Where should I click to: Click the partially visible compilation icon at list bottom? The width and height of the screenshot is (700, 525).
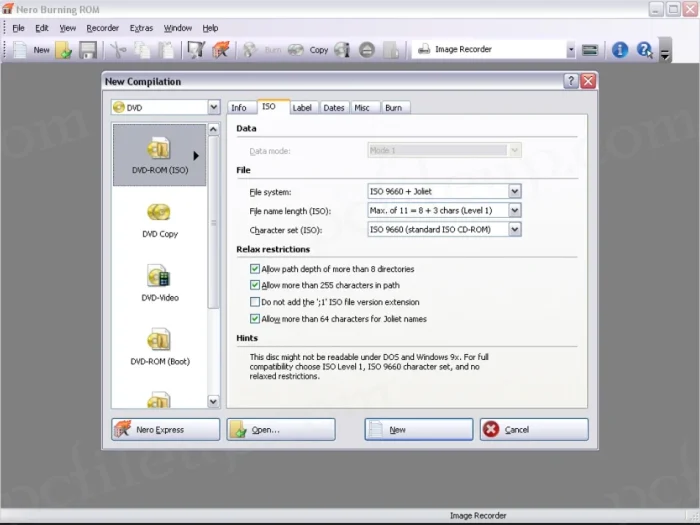[x=158, y=400]
